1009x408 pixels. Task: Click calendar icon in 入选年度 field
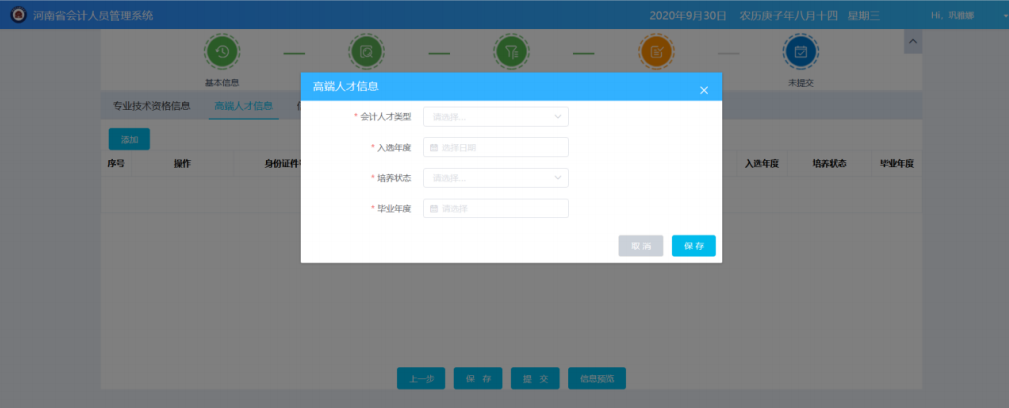pos(434,147)
